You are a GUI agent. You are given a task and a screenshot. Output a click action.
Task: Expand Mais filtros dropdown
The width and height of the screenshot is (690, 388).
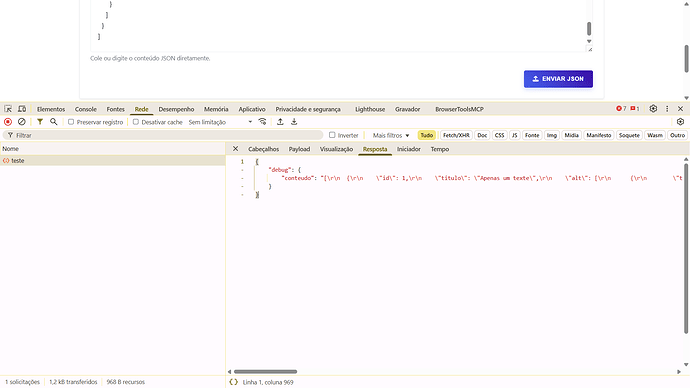click(x=391, y=135)
